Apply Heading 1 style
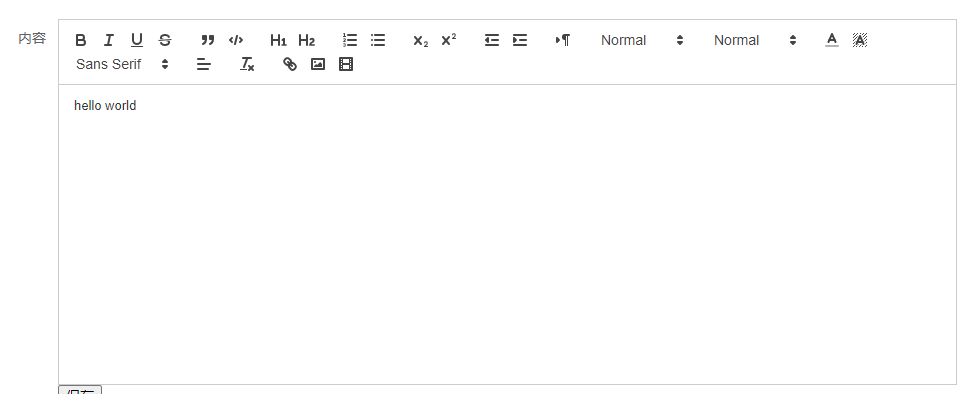Viewport: 962px width, 394px height. [x=279, y=41]
